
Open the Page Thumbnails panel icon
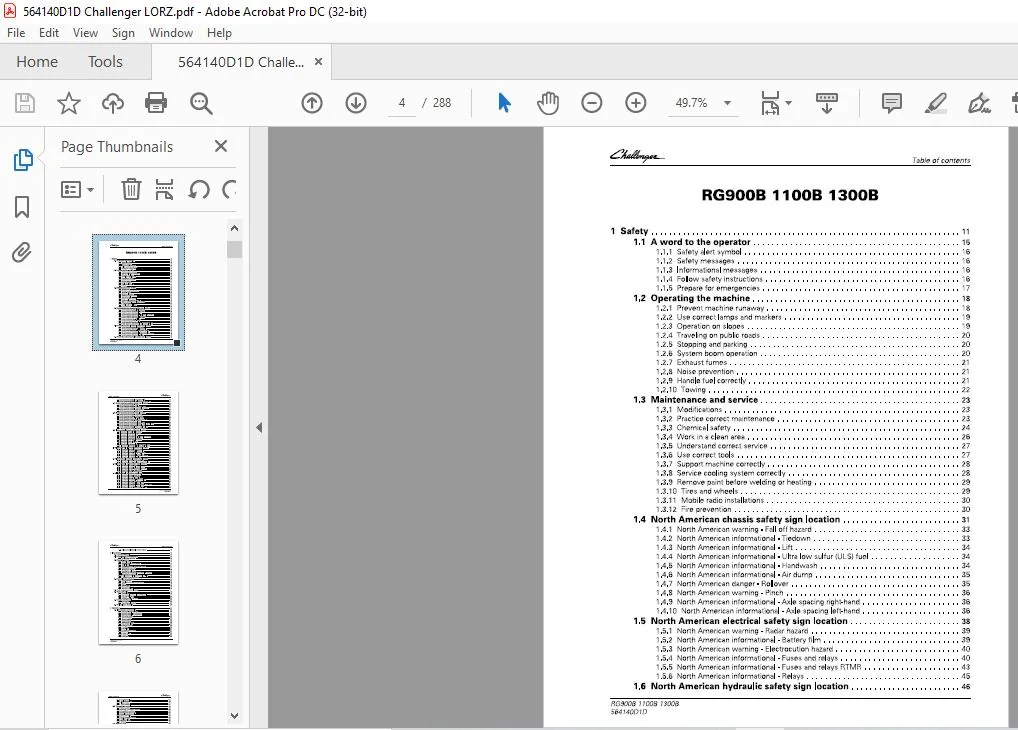click(23, 160)
